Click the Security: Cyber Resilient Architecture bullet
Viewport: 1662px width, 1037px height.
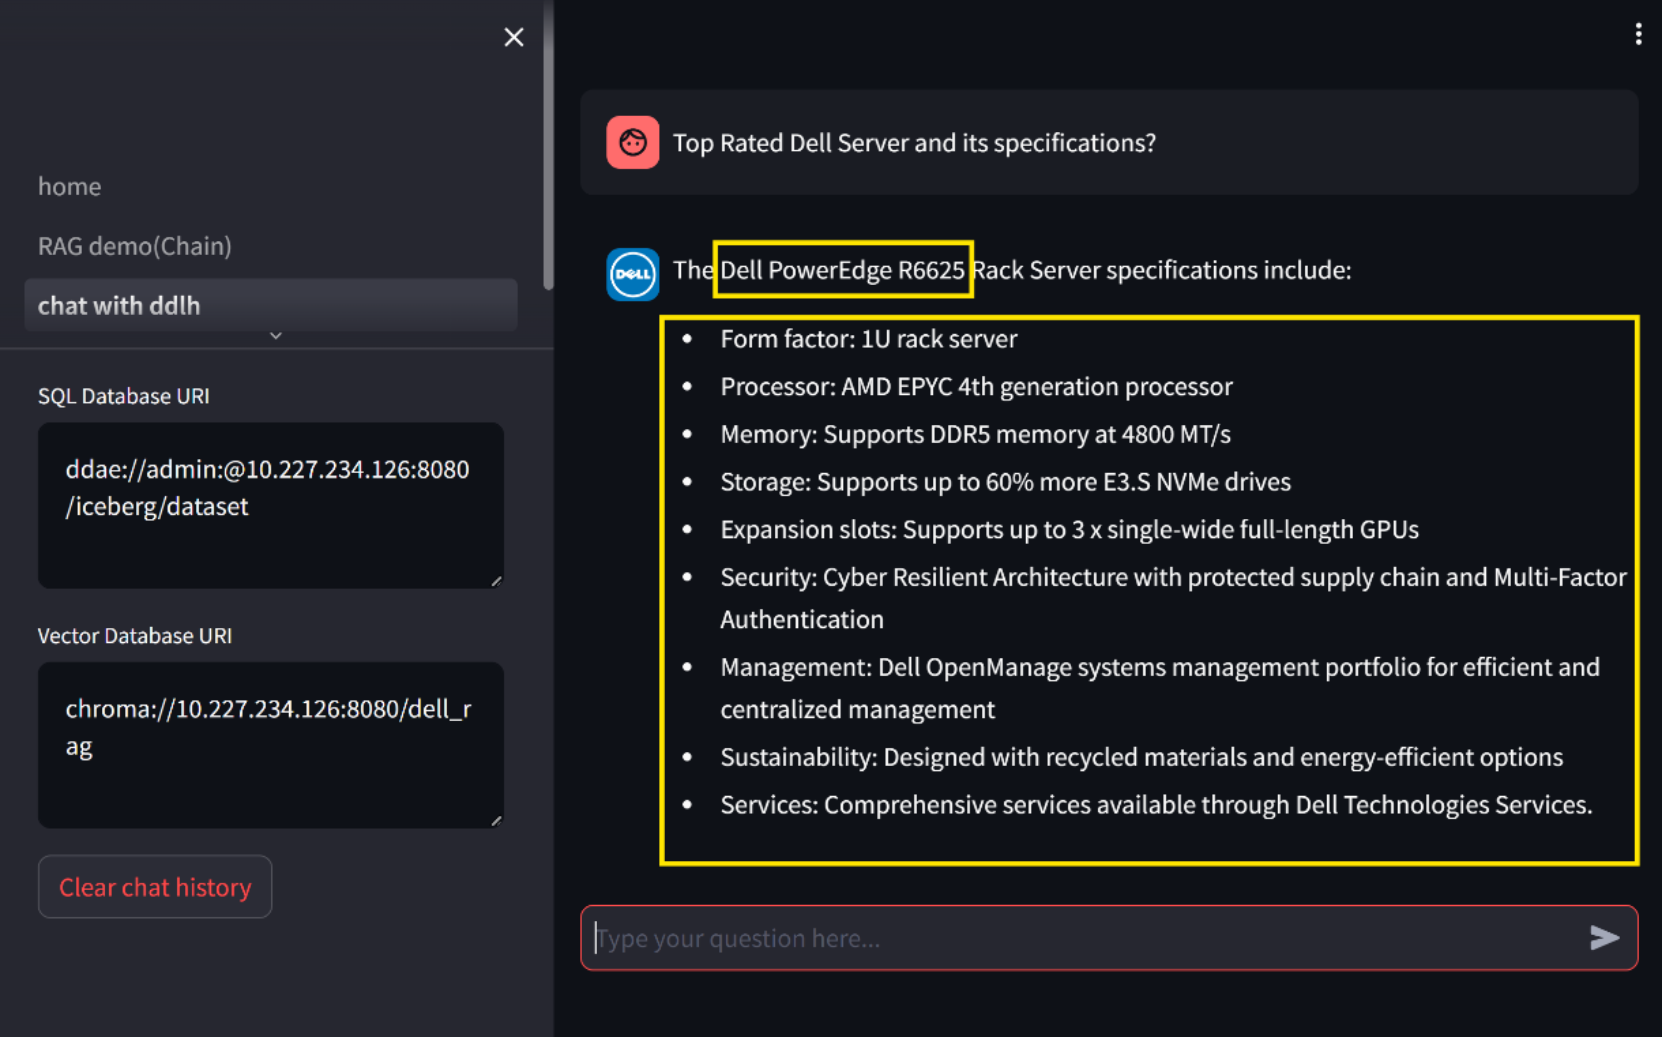[1173, 598]
